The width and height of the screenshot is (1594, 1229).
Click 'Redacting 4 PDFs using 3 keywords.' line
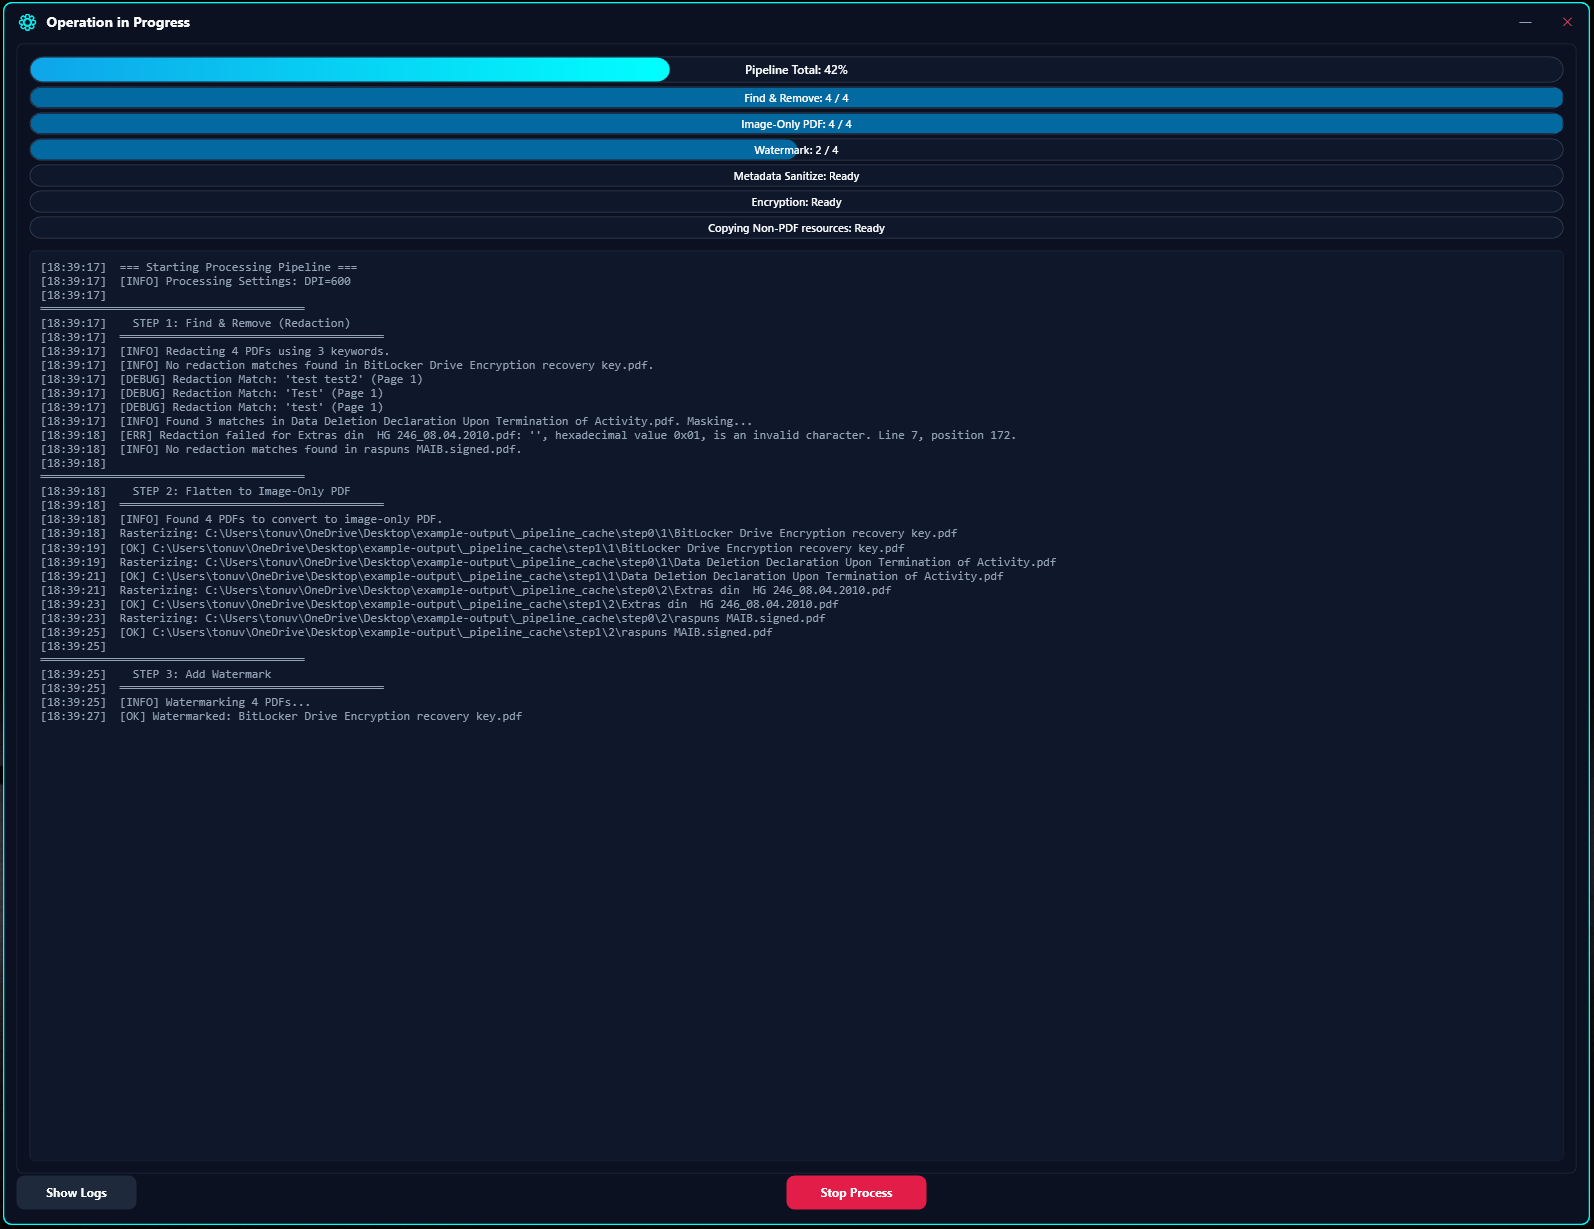215,351
